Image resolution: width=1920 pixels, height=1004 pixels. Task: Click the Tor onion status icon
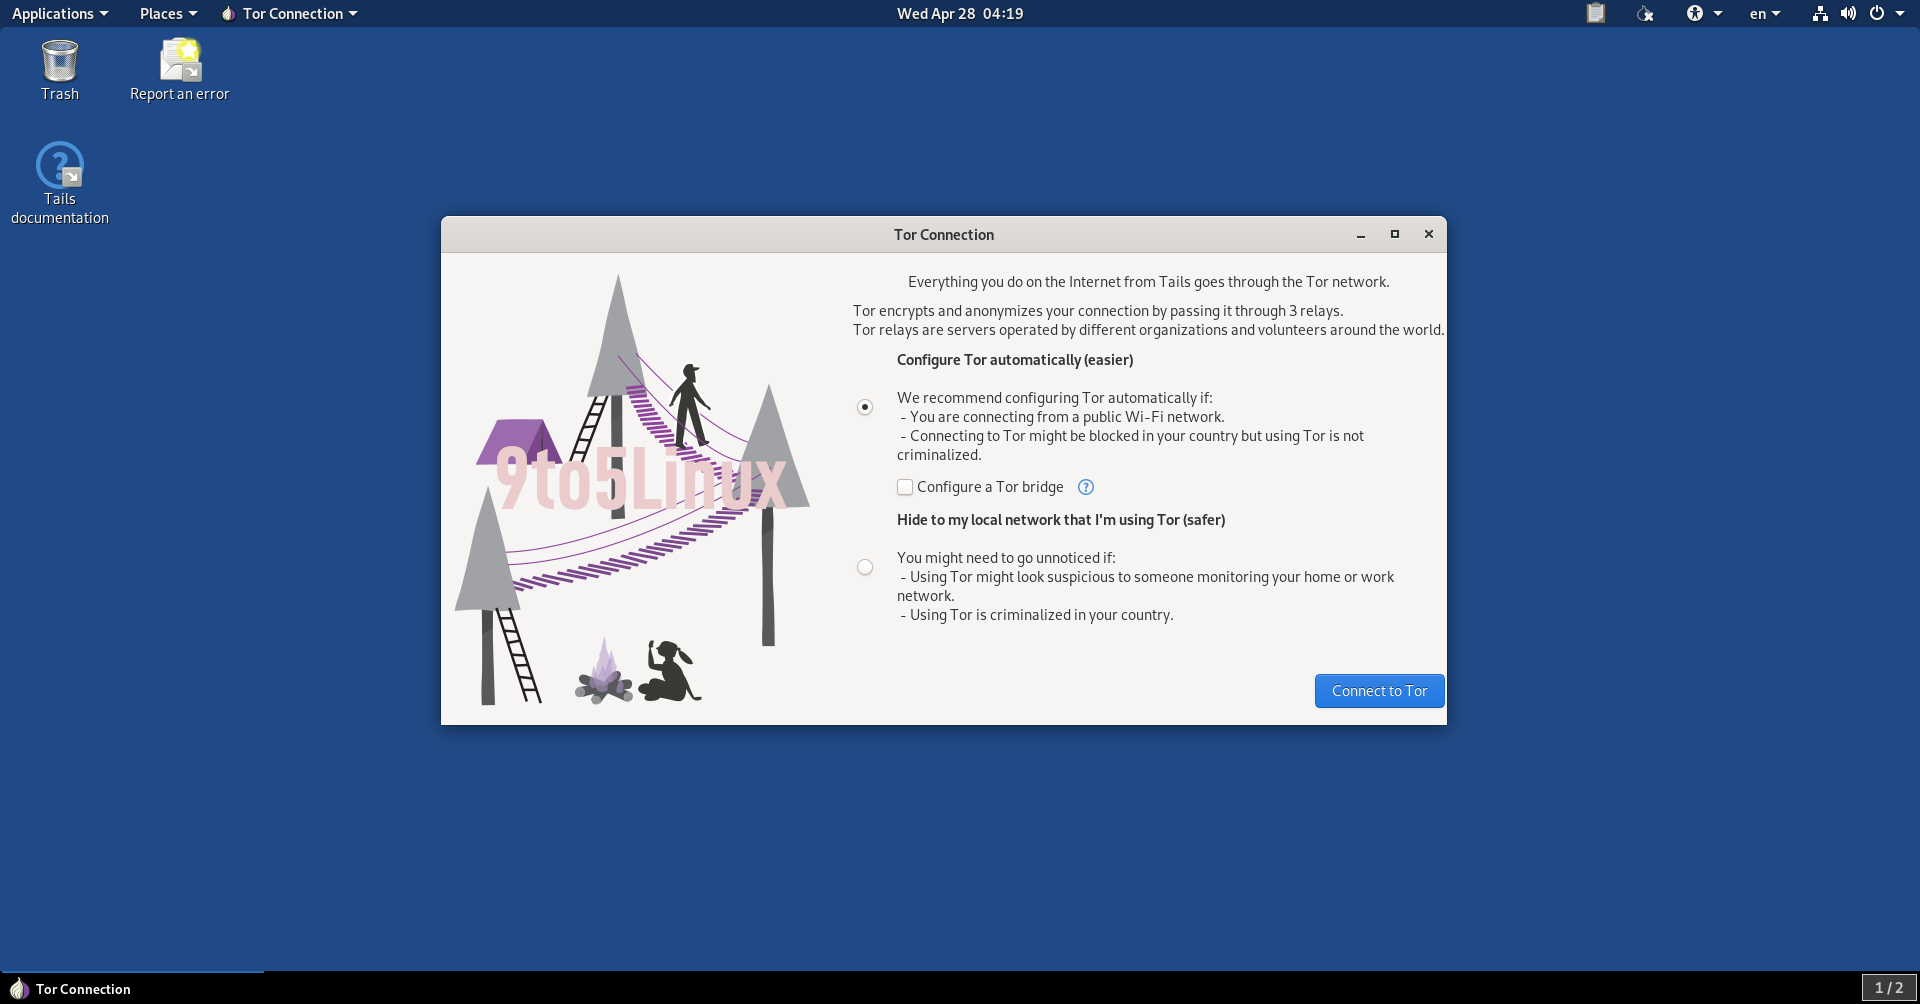coord(1646,13)
